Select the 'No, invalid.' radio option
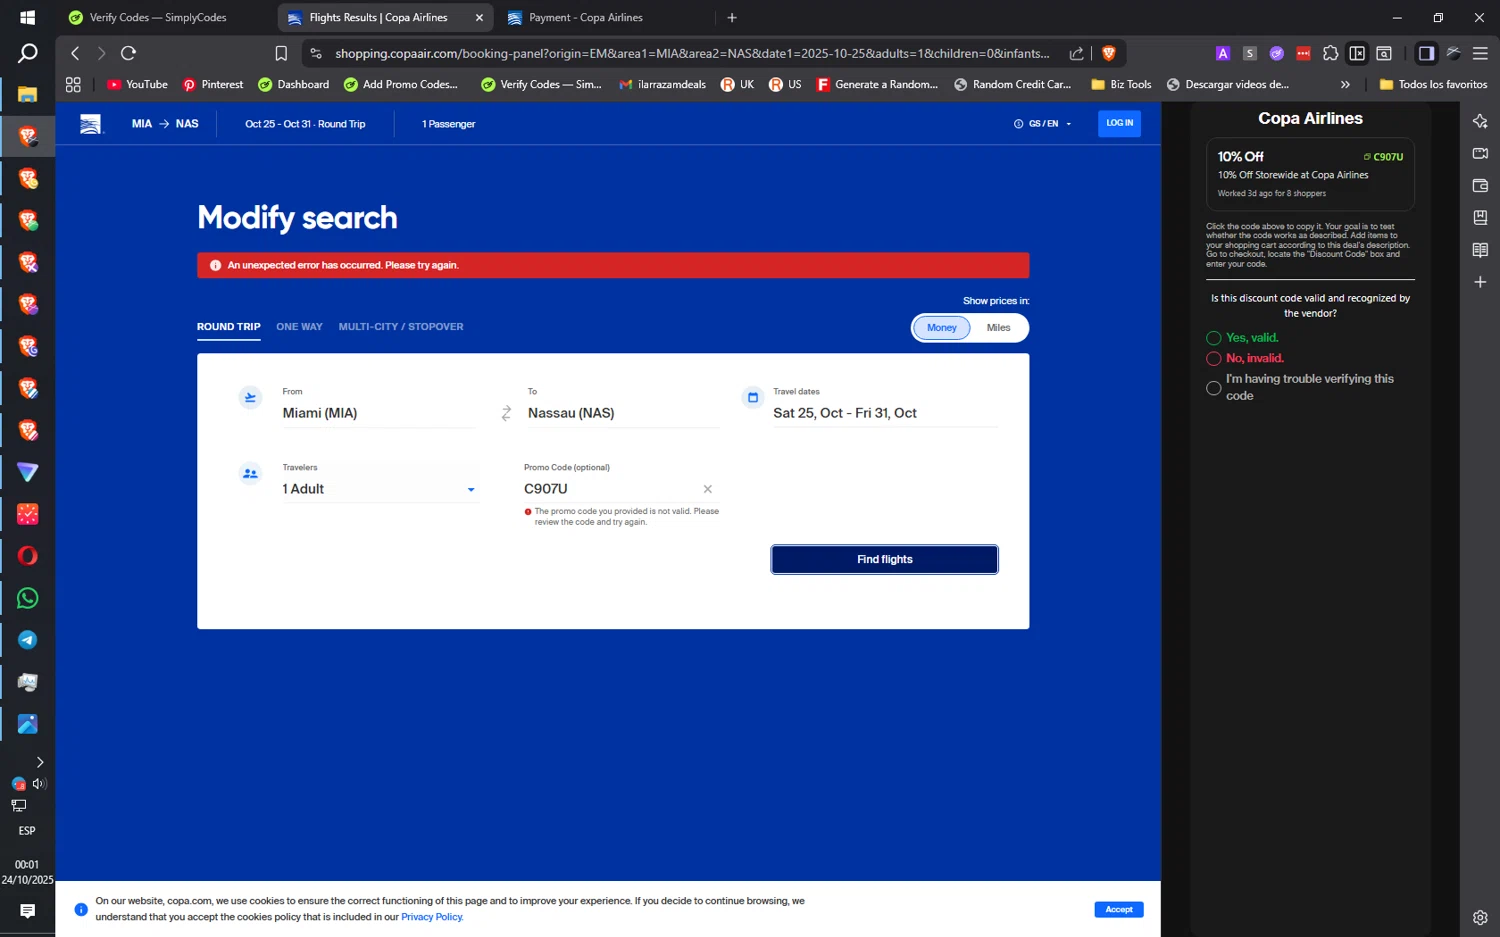This screenshot has height=937, width=1500. [1213, 358]
